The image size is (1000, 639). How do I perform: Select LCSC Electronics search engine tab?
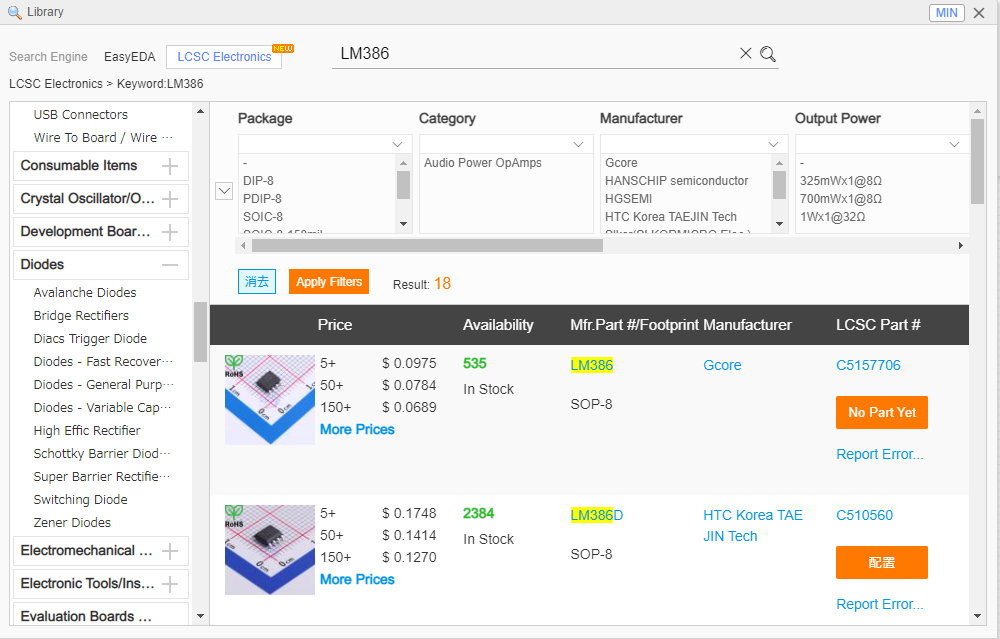click(x=224, y=57)
